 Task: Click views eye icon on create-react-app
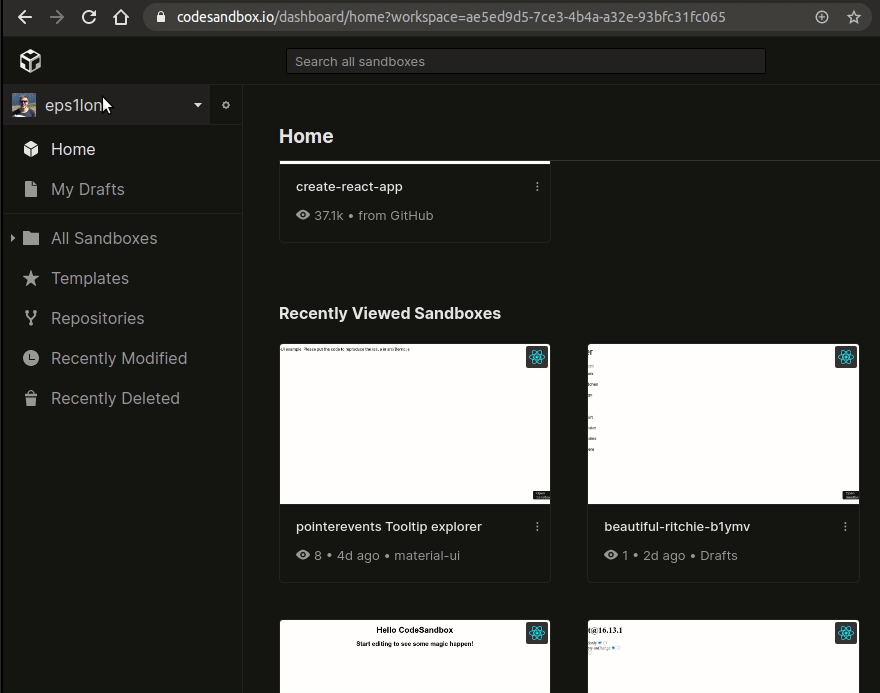[x=302, y=215]
